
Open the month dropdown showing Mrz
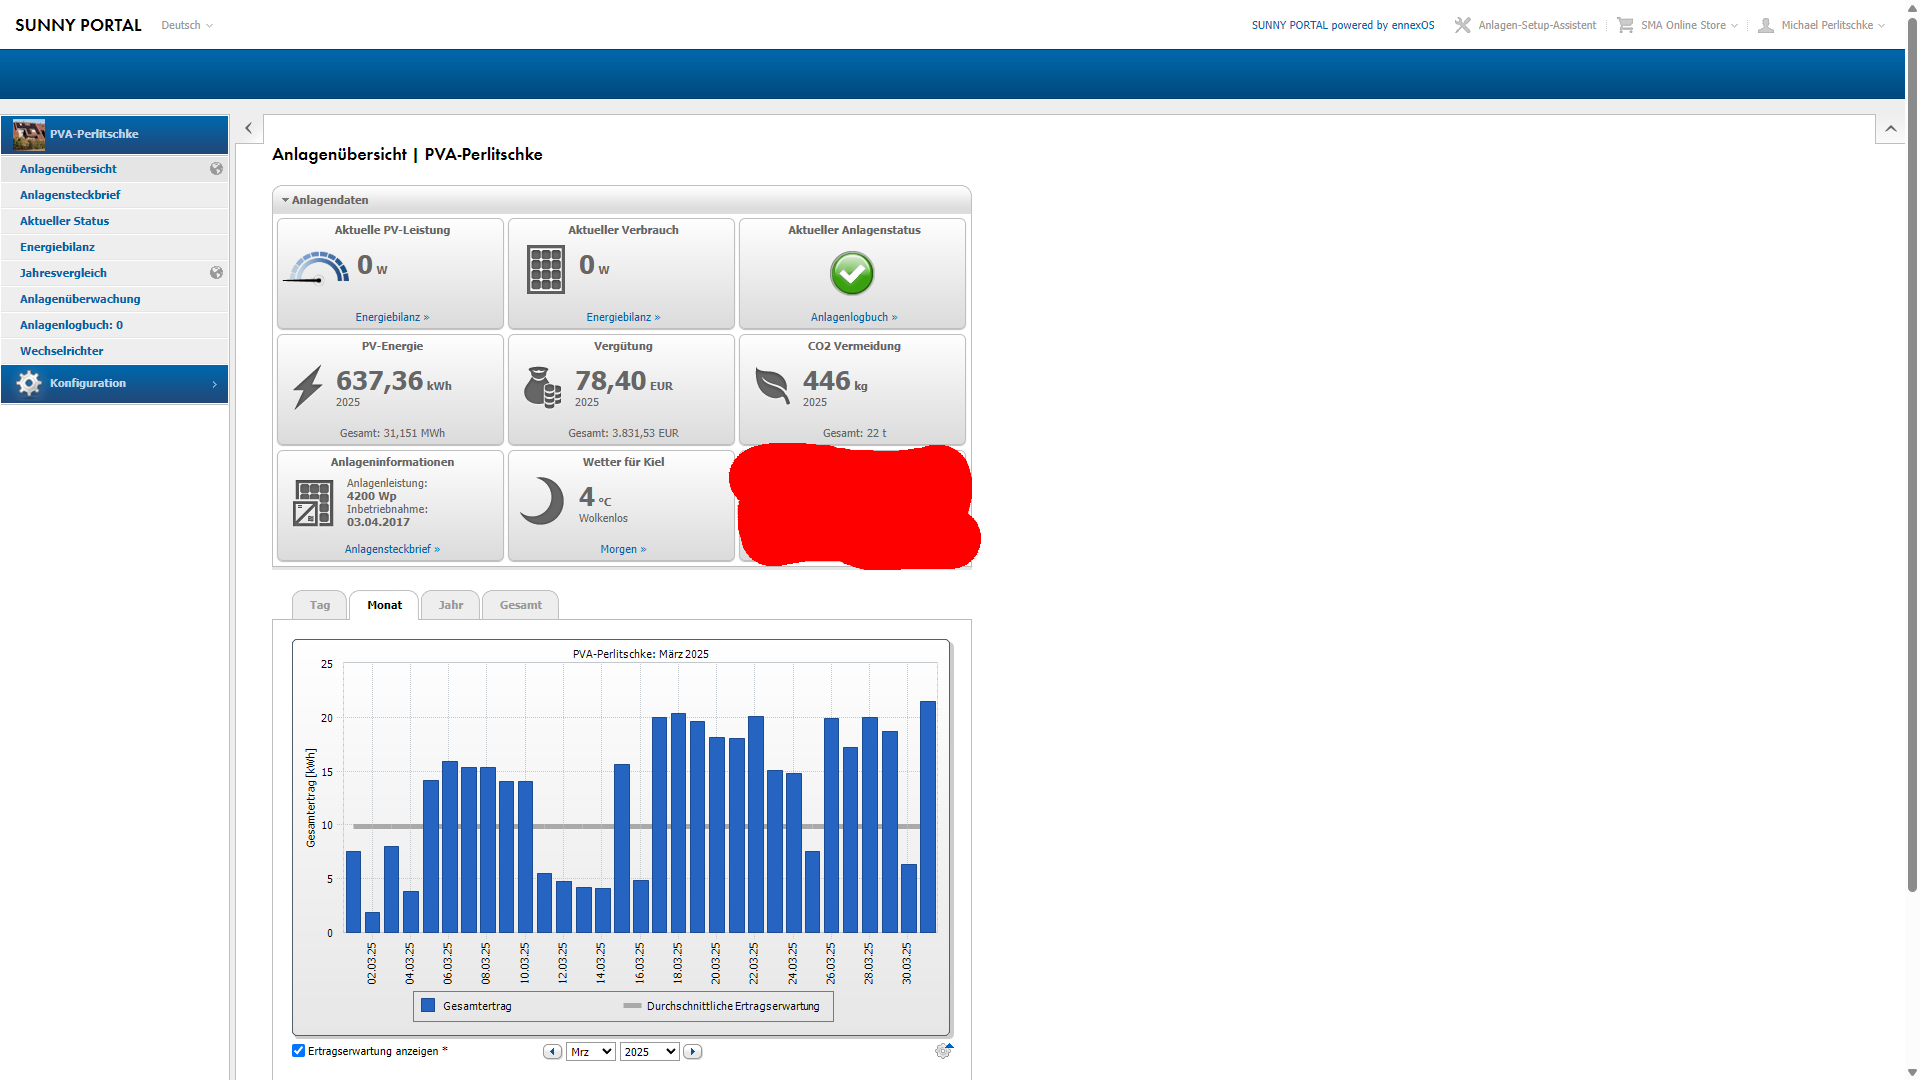tap(590, 1052)
